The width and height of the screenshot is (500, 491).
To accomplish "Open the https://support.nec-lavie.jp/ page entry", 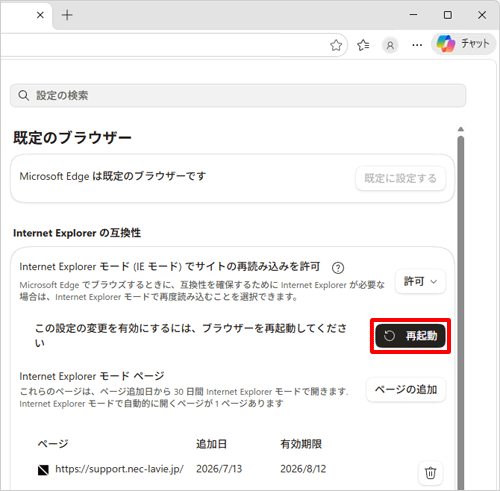I will tap(119, 469).
